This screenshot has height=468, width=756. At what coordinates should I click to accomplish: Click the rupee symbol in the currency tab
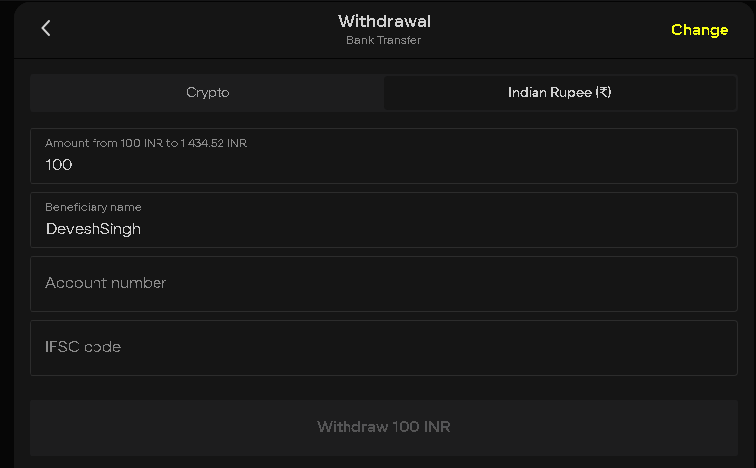(x=603, y=93)
